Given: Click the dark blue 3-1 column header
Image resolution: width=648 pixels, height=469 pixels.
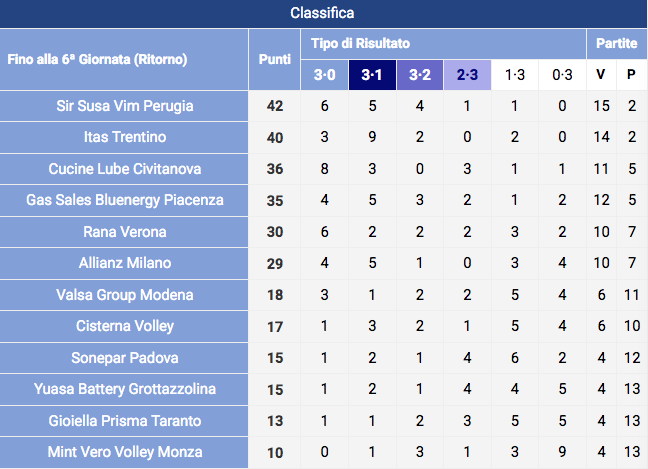Looking at the screenshot, I should coord(373,75).
